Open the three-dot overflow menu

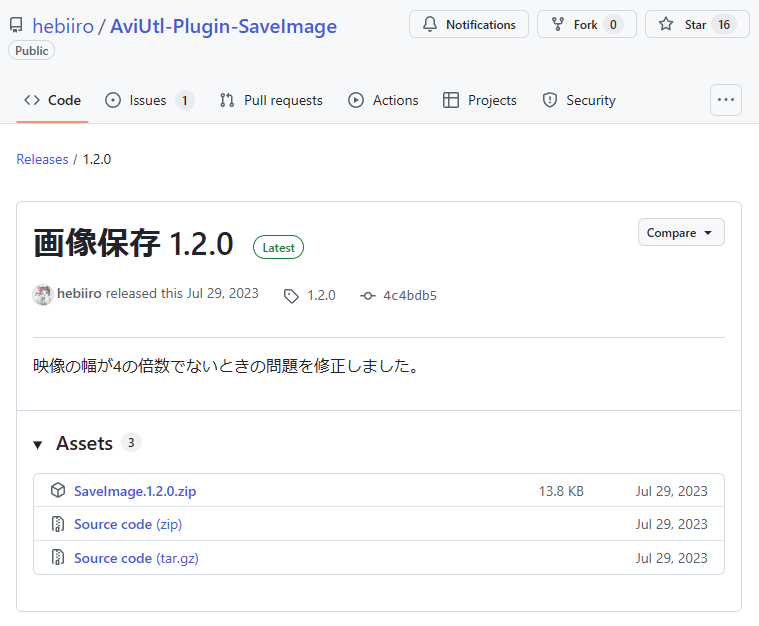[x=725, y=100]
